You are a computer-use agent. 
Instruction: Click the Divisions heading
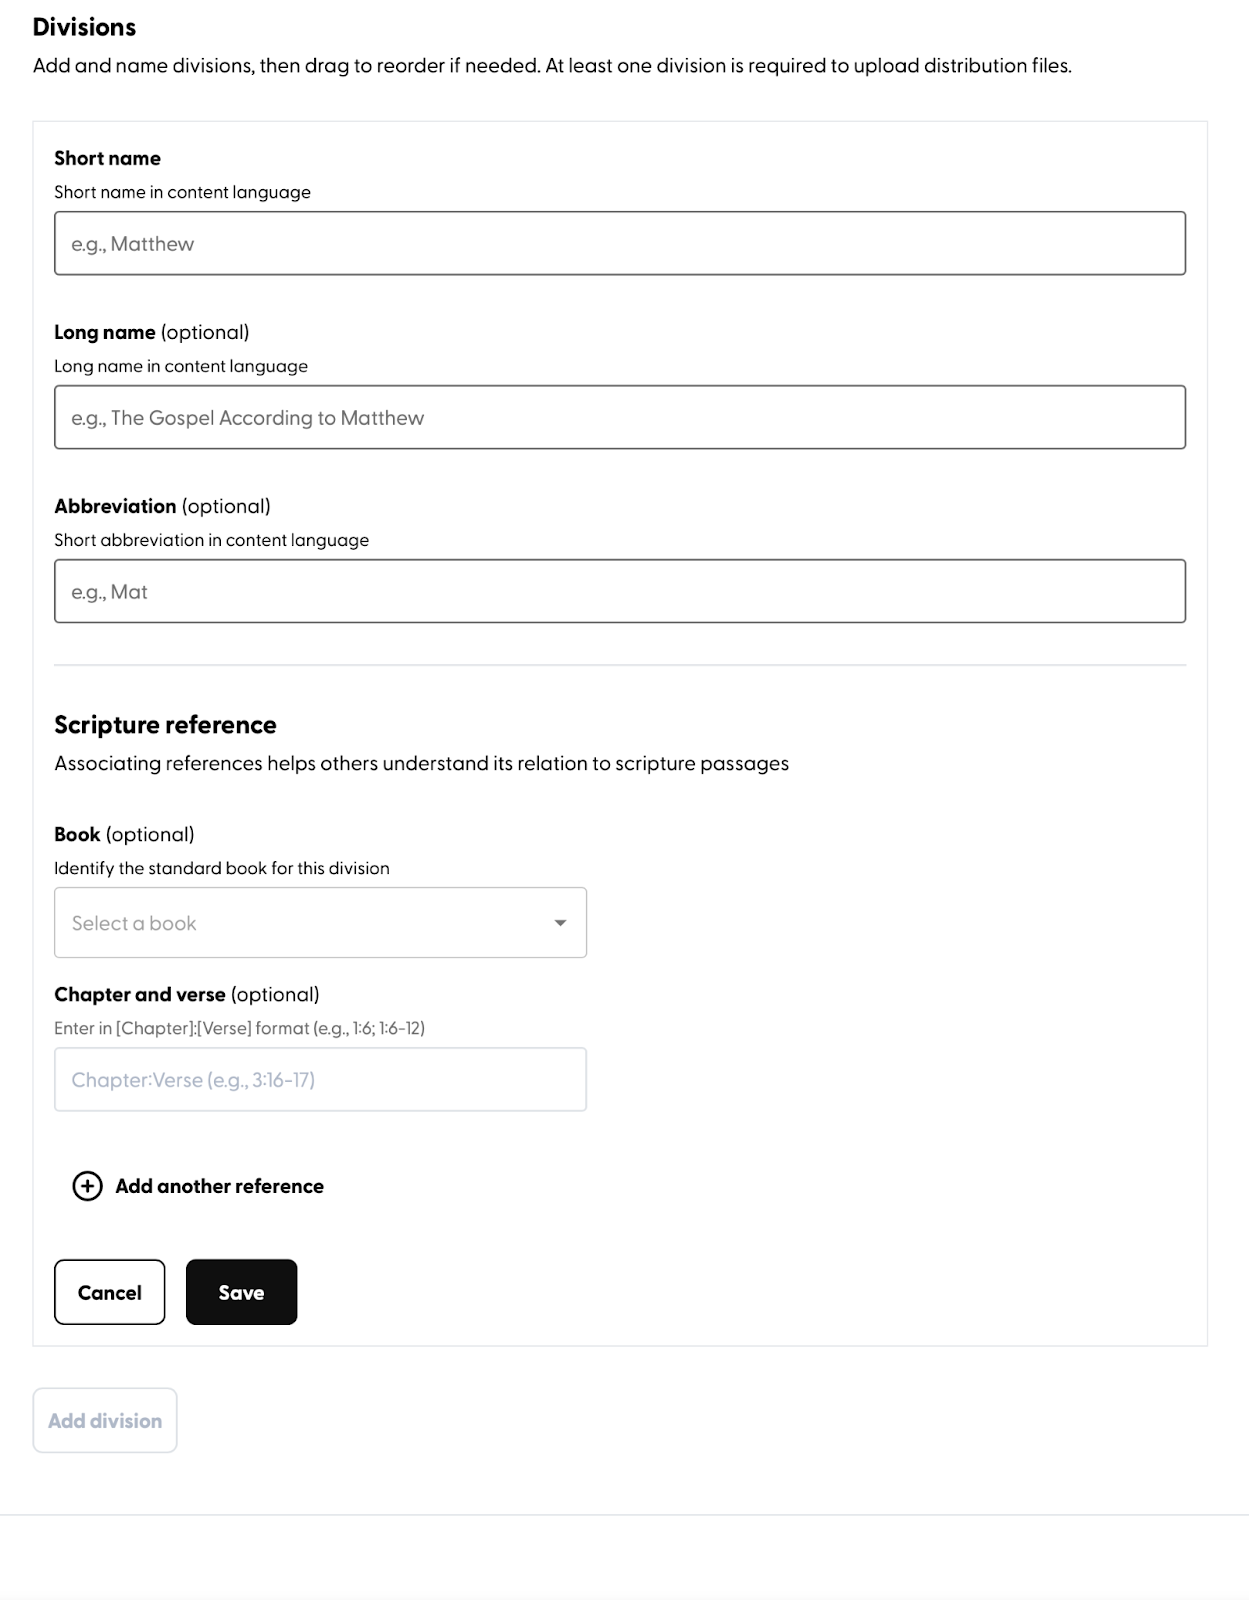(x=84, y=27)
